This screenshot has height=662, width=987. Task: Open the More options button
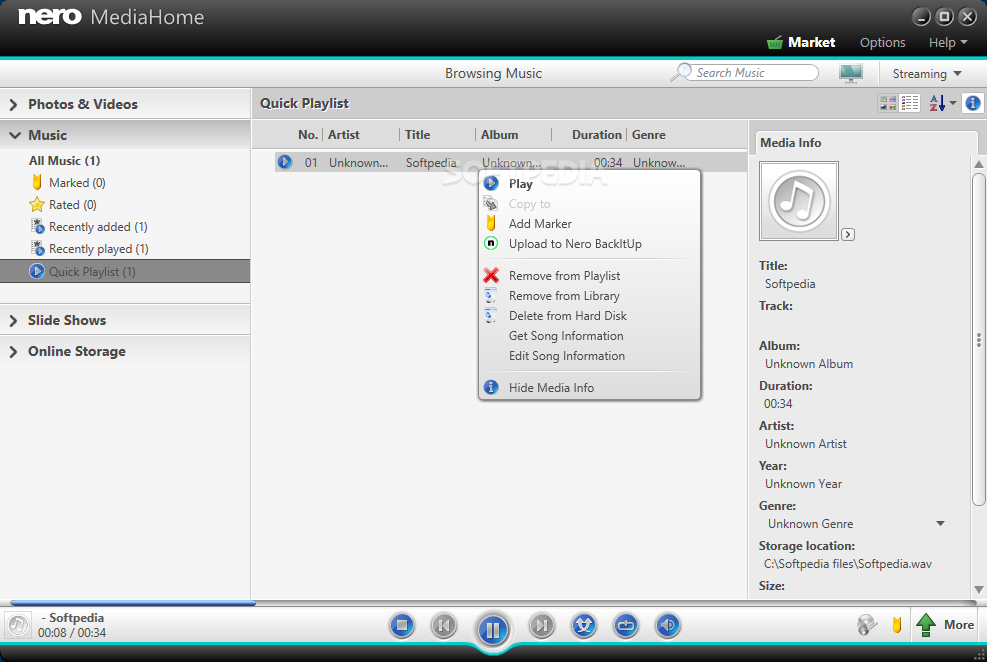click(959, 625)
